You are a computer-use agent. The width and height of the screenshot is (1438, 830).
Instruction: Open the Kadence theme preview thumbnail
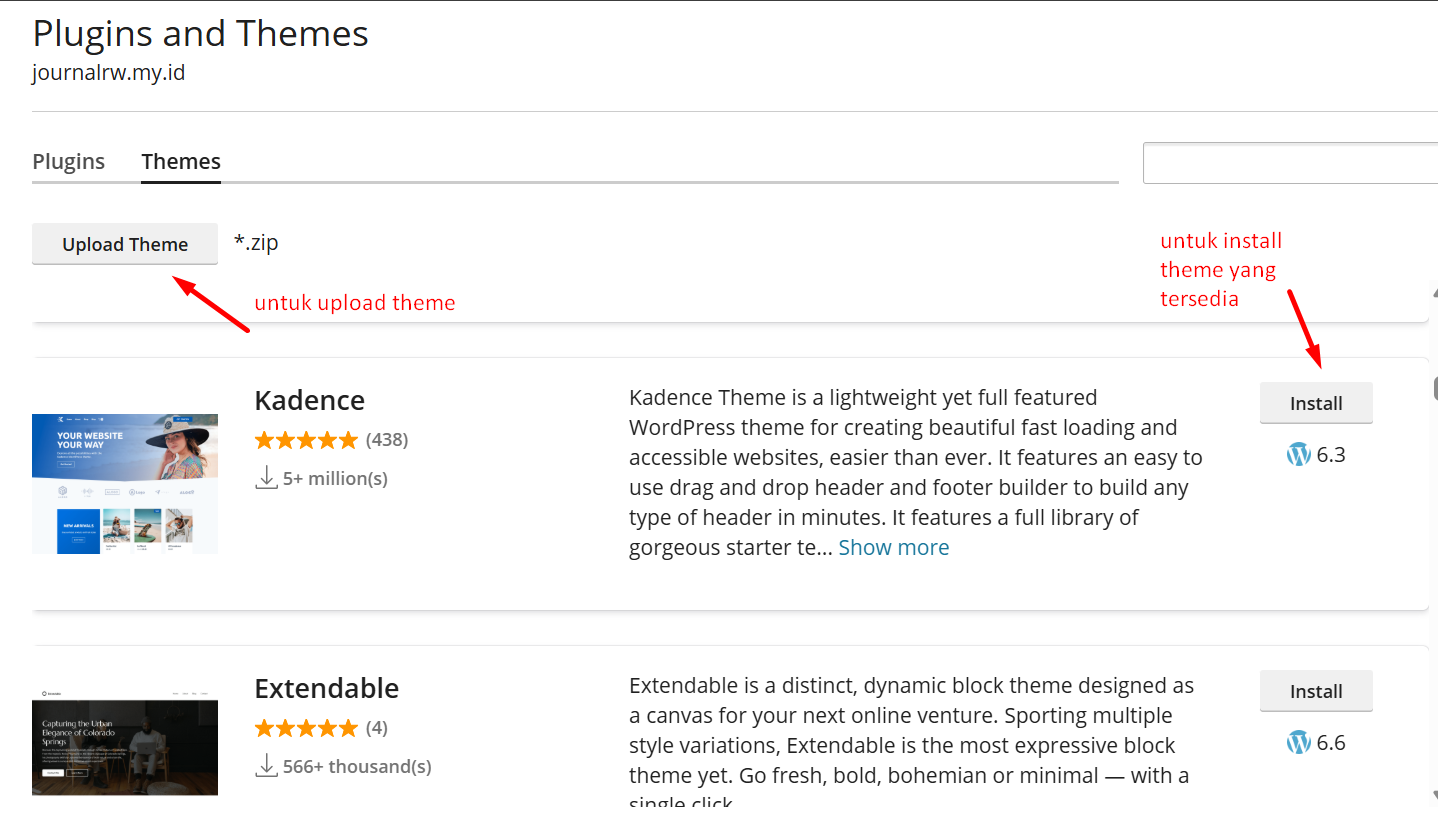125,484
